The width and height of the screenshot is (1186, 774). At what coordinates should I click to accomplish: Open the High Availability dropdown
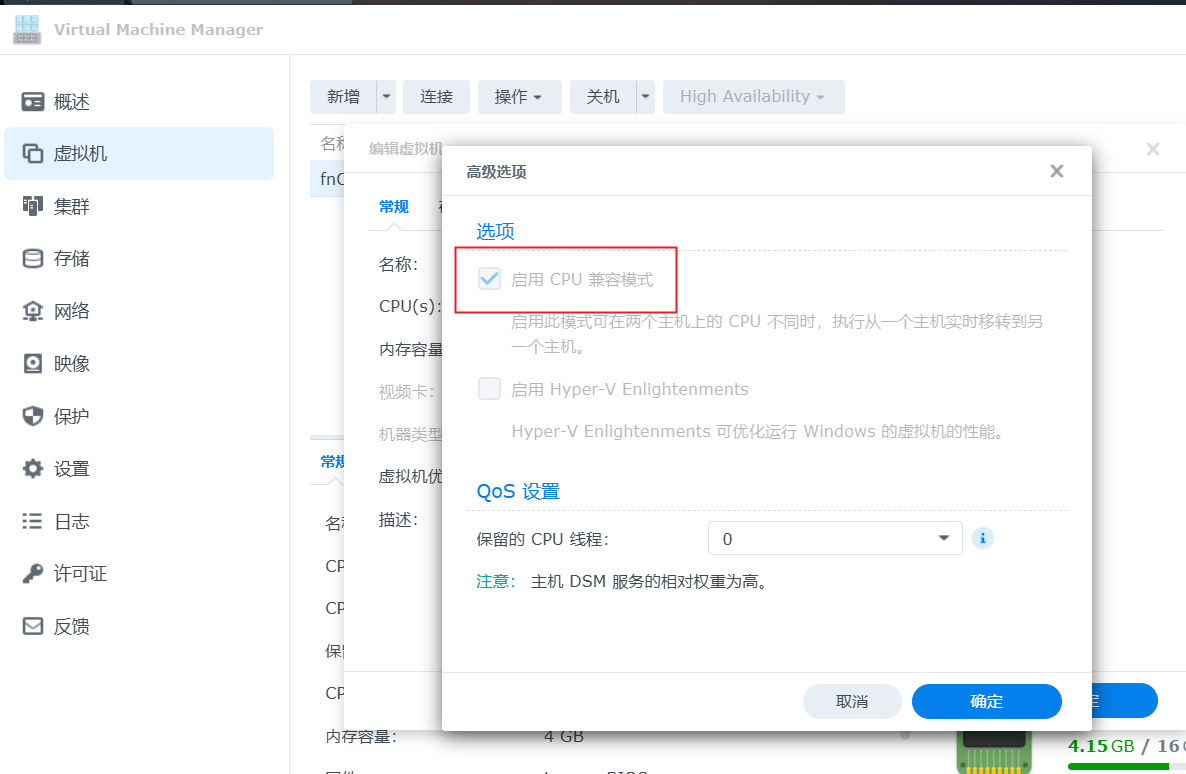[x=753, y=97]
